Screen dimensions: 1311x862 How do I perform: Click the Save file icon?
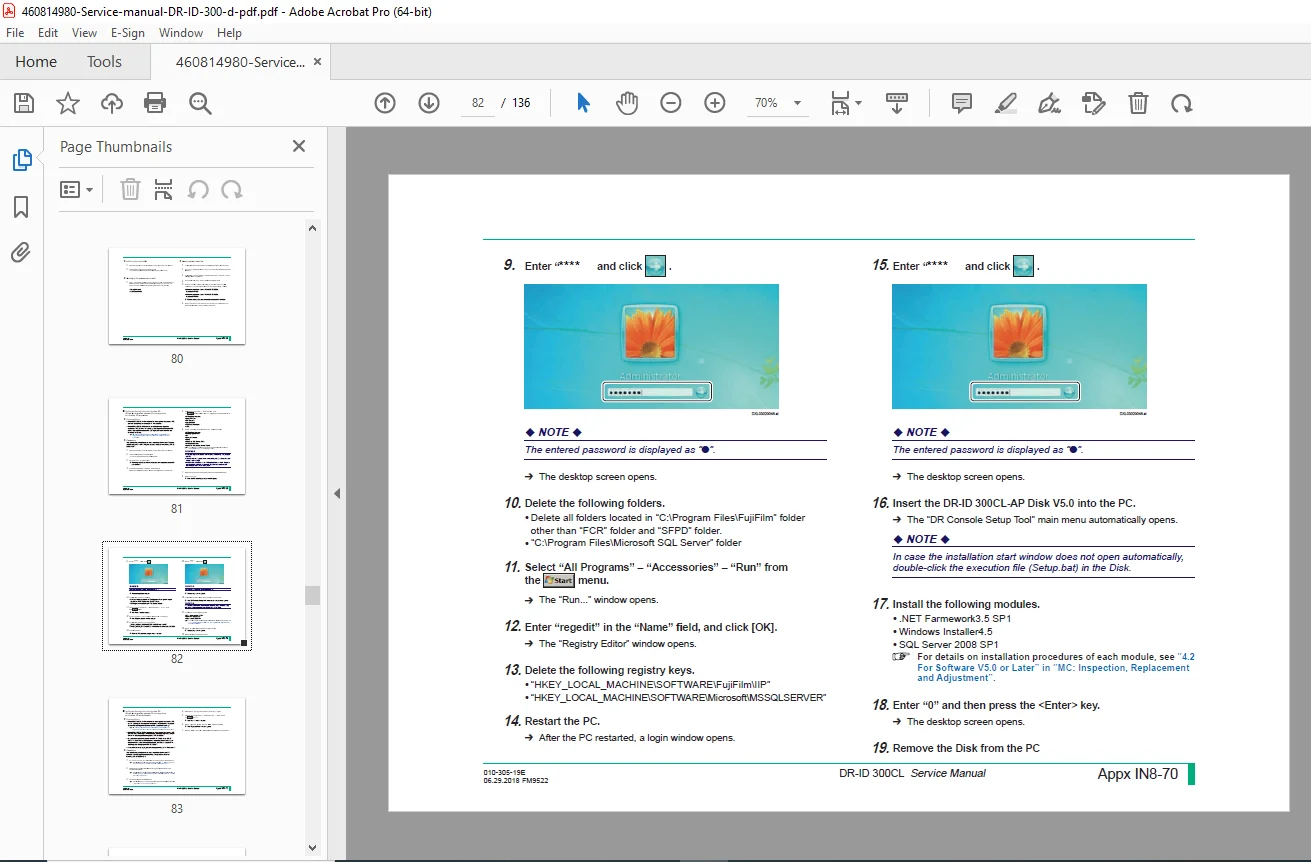click(x=24, y=103)
